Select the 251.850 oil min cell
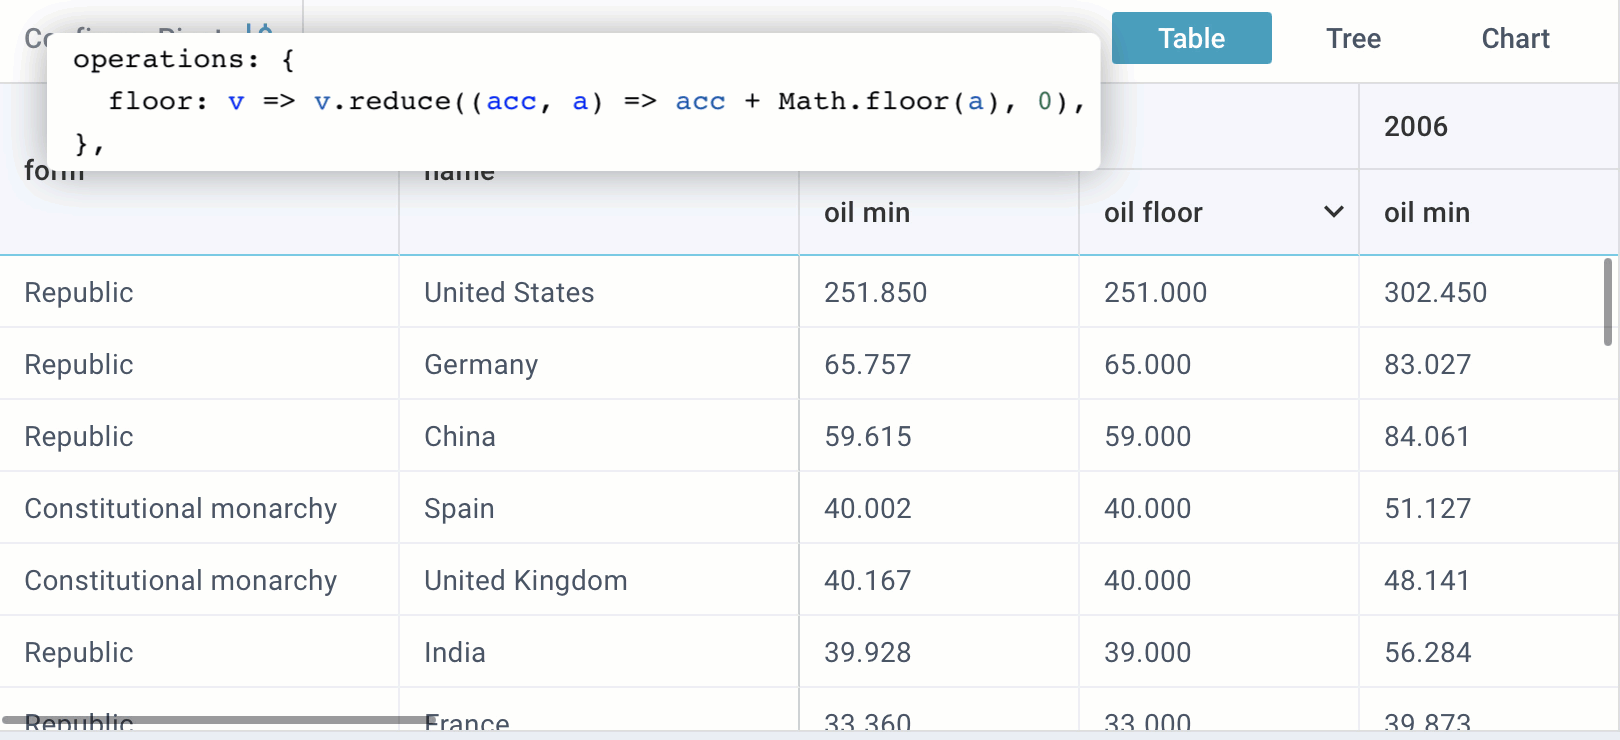Image resolution: width=1620 pixels, height=740 pixels. coord(875,292)
